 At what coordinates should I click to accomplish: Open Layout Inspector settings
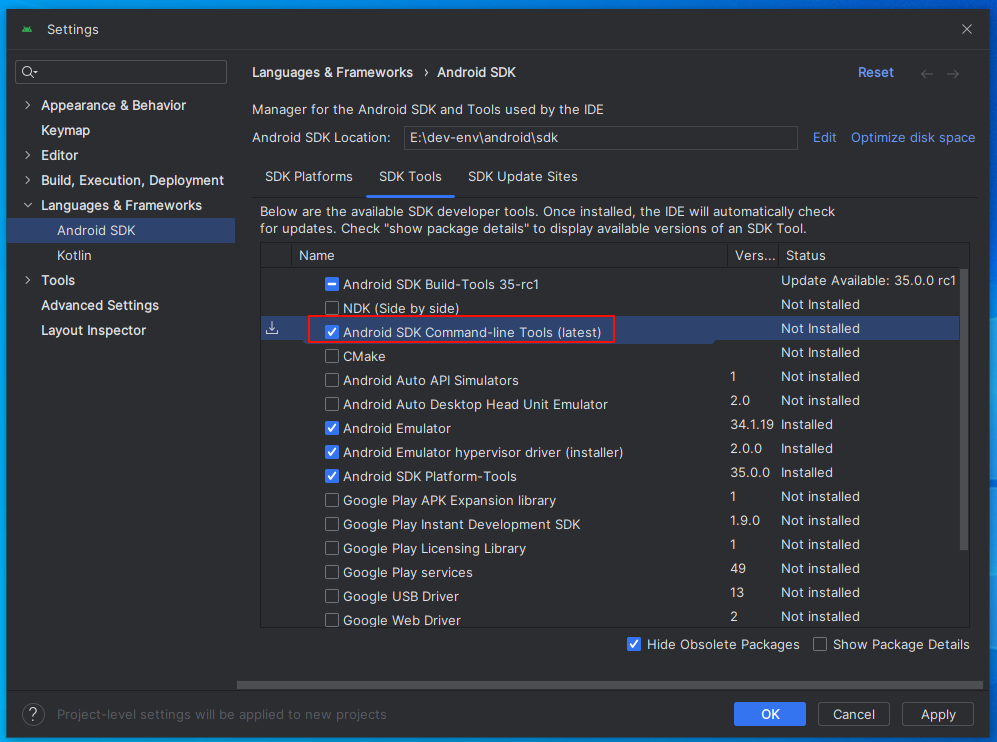point(93,331)
